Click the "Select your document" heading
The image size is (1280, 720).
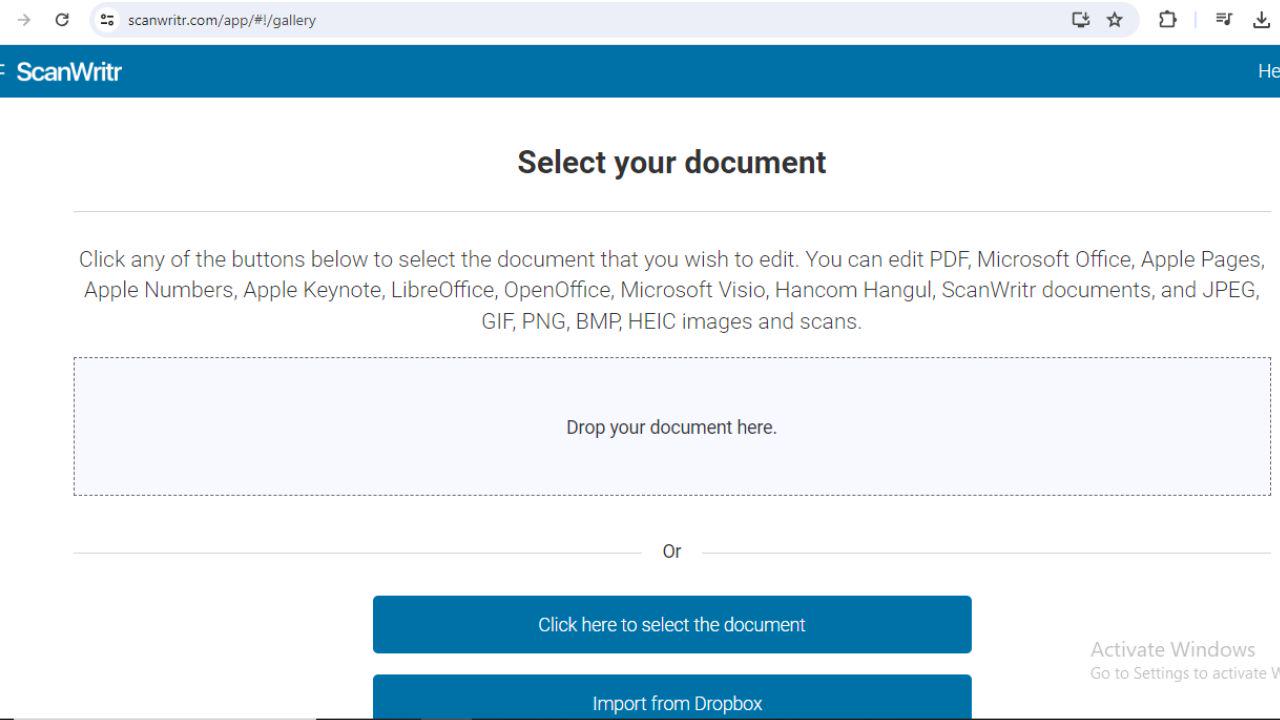click(x=672, y=162)
